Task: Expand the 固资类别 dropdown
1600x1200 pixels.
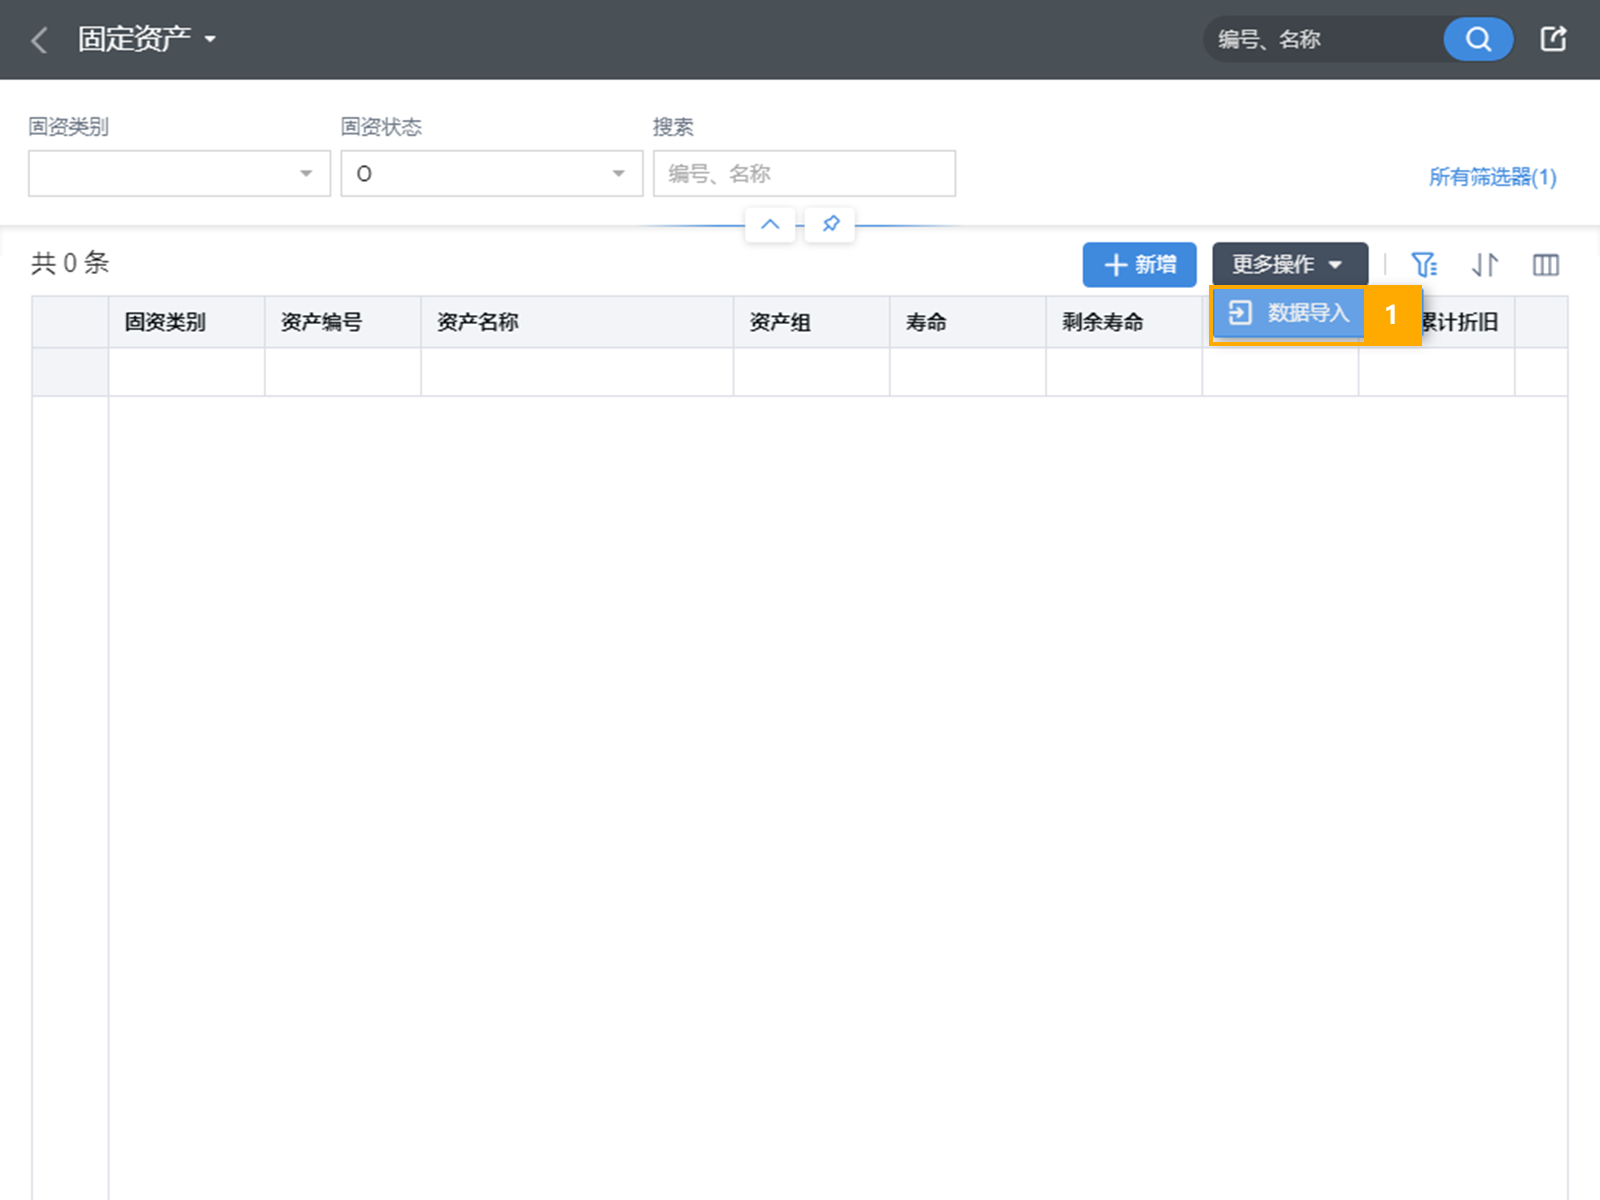Action: click(x=179, y=173)
